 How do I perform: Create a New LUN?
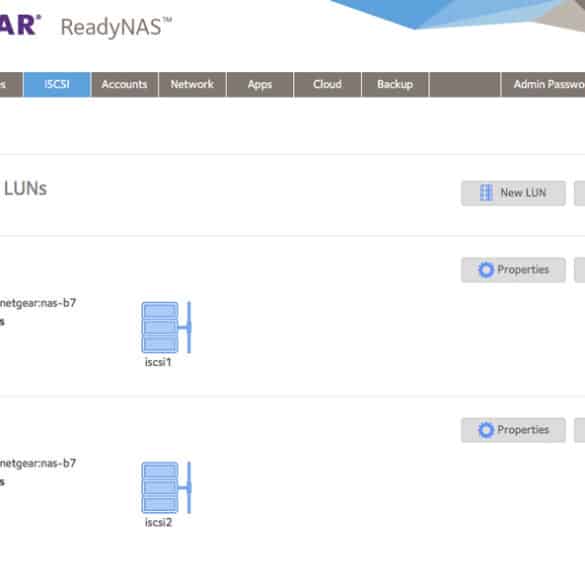pos(513,193)
